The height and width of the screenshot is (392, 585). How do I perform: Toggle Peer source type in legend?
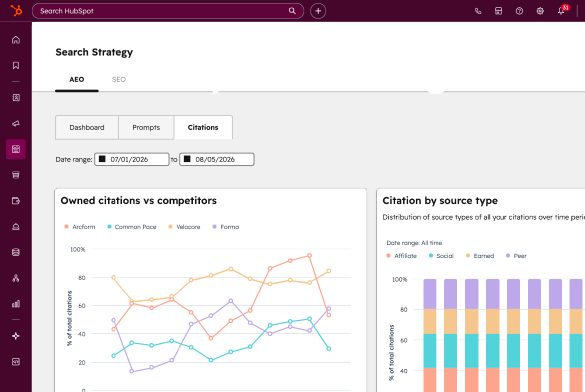click(x=516, y=256)
